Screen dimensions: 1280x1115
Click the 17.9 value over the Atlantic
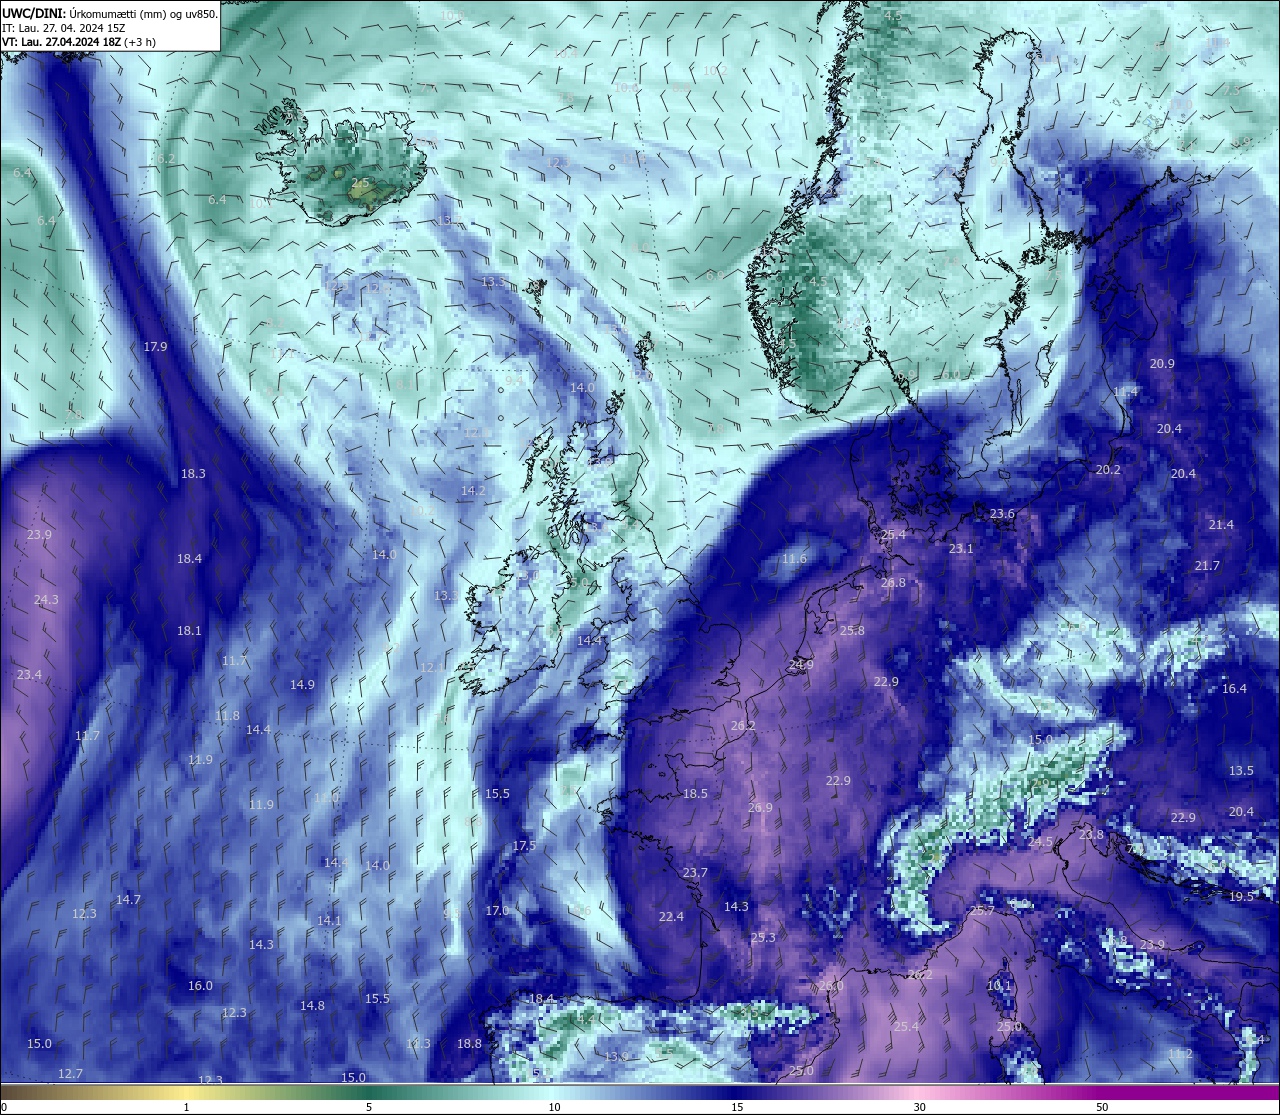coord(155,347)
